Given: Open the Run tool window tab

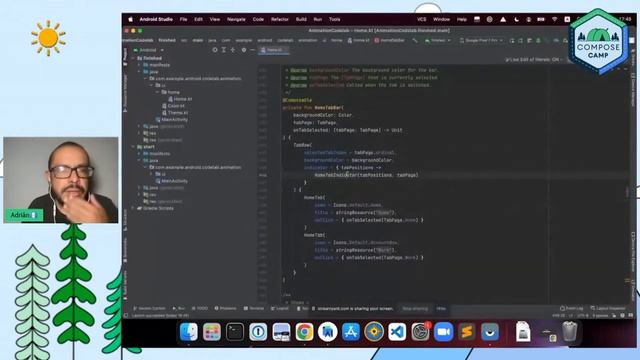Looking at the screenshot, I should [179, 309].
